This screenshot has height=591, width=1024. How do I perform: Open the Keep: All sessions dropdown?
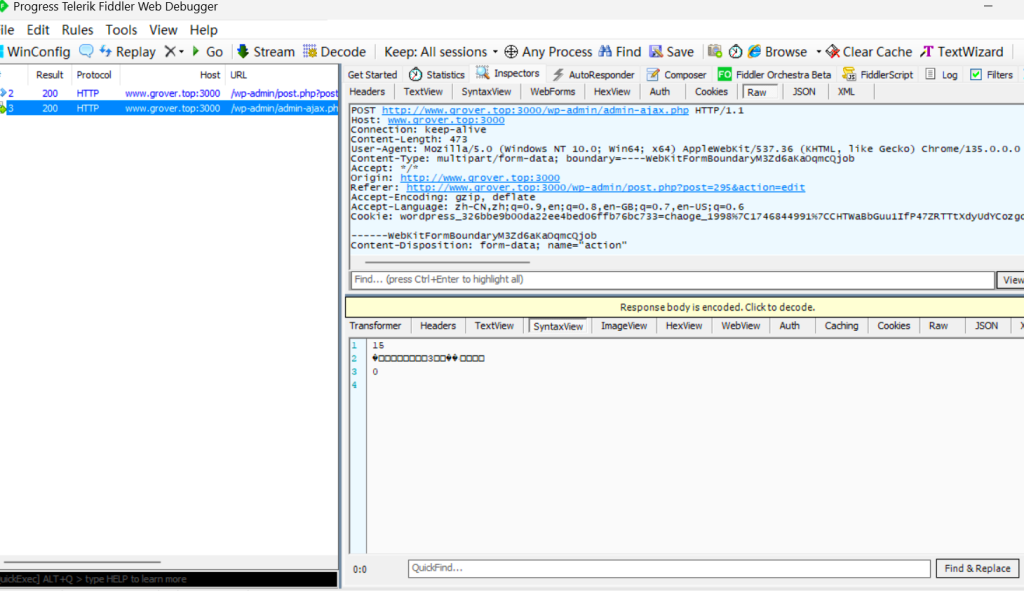pos(441,52)
